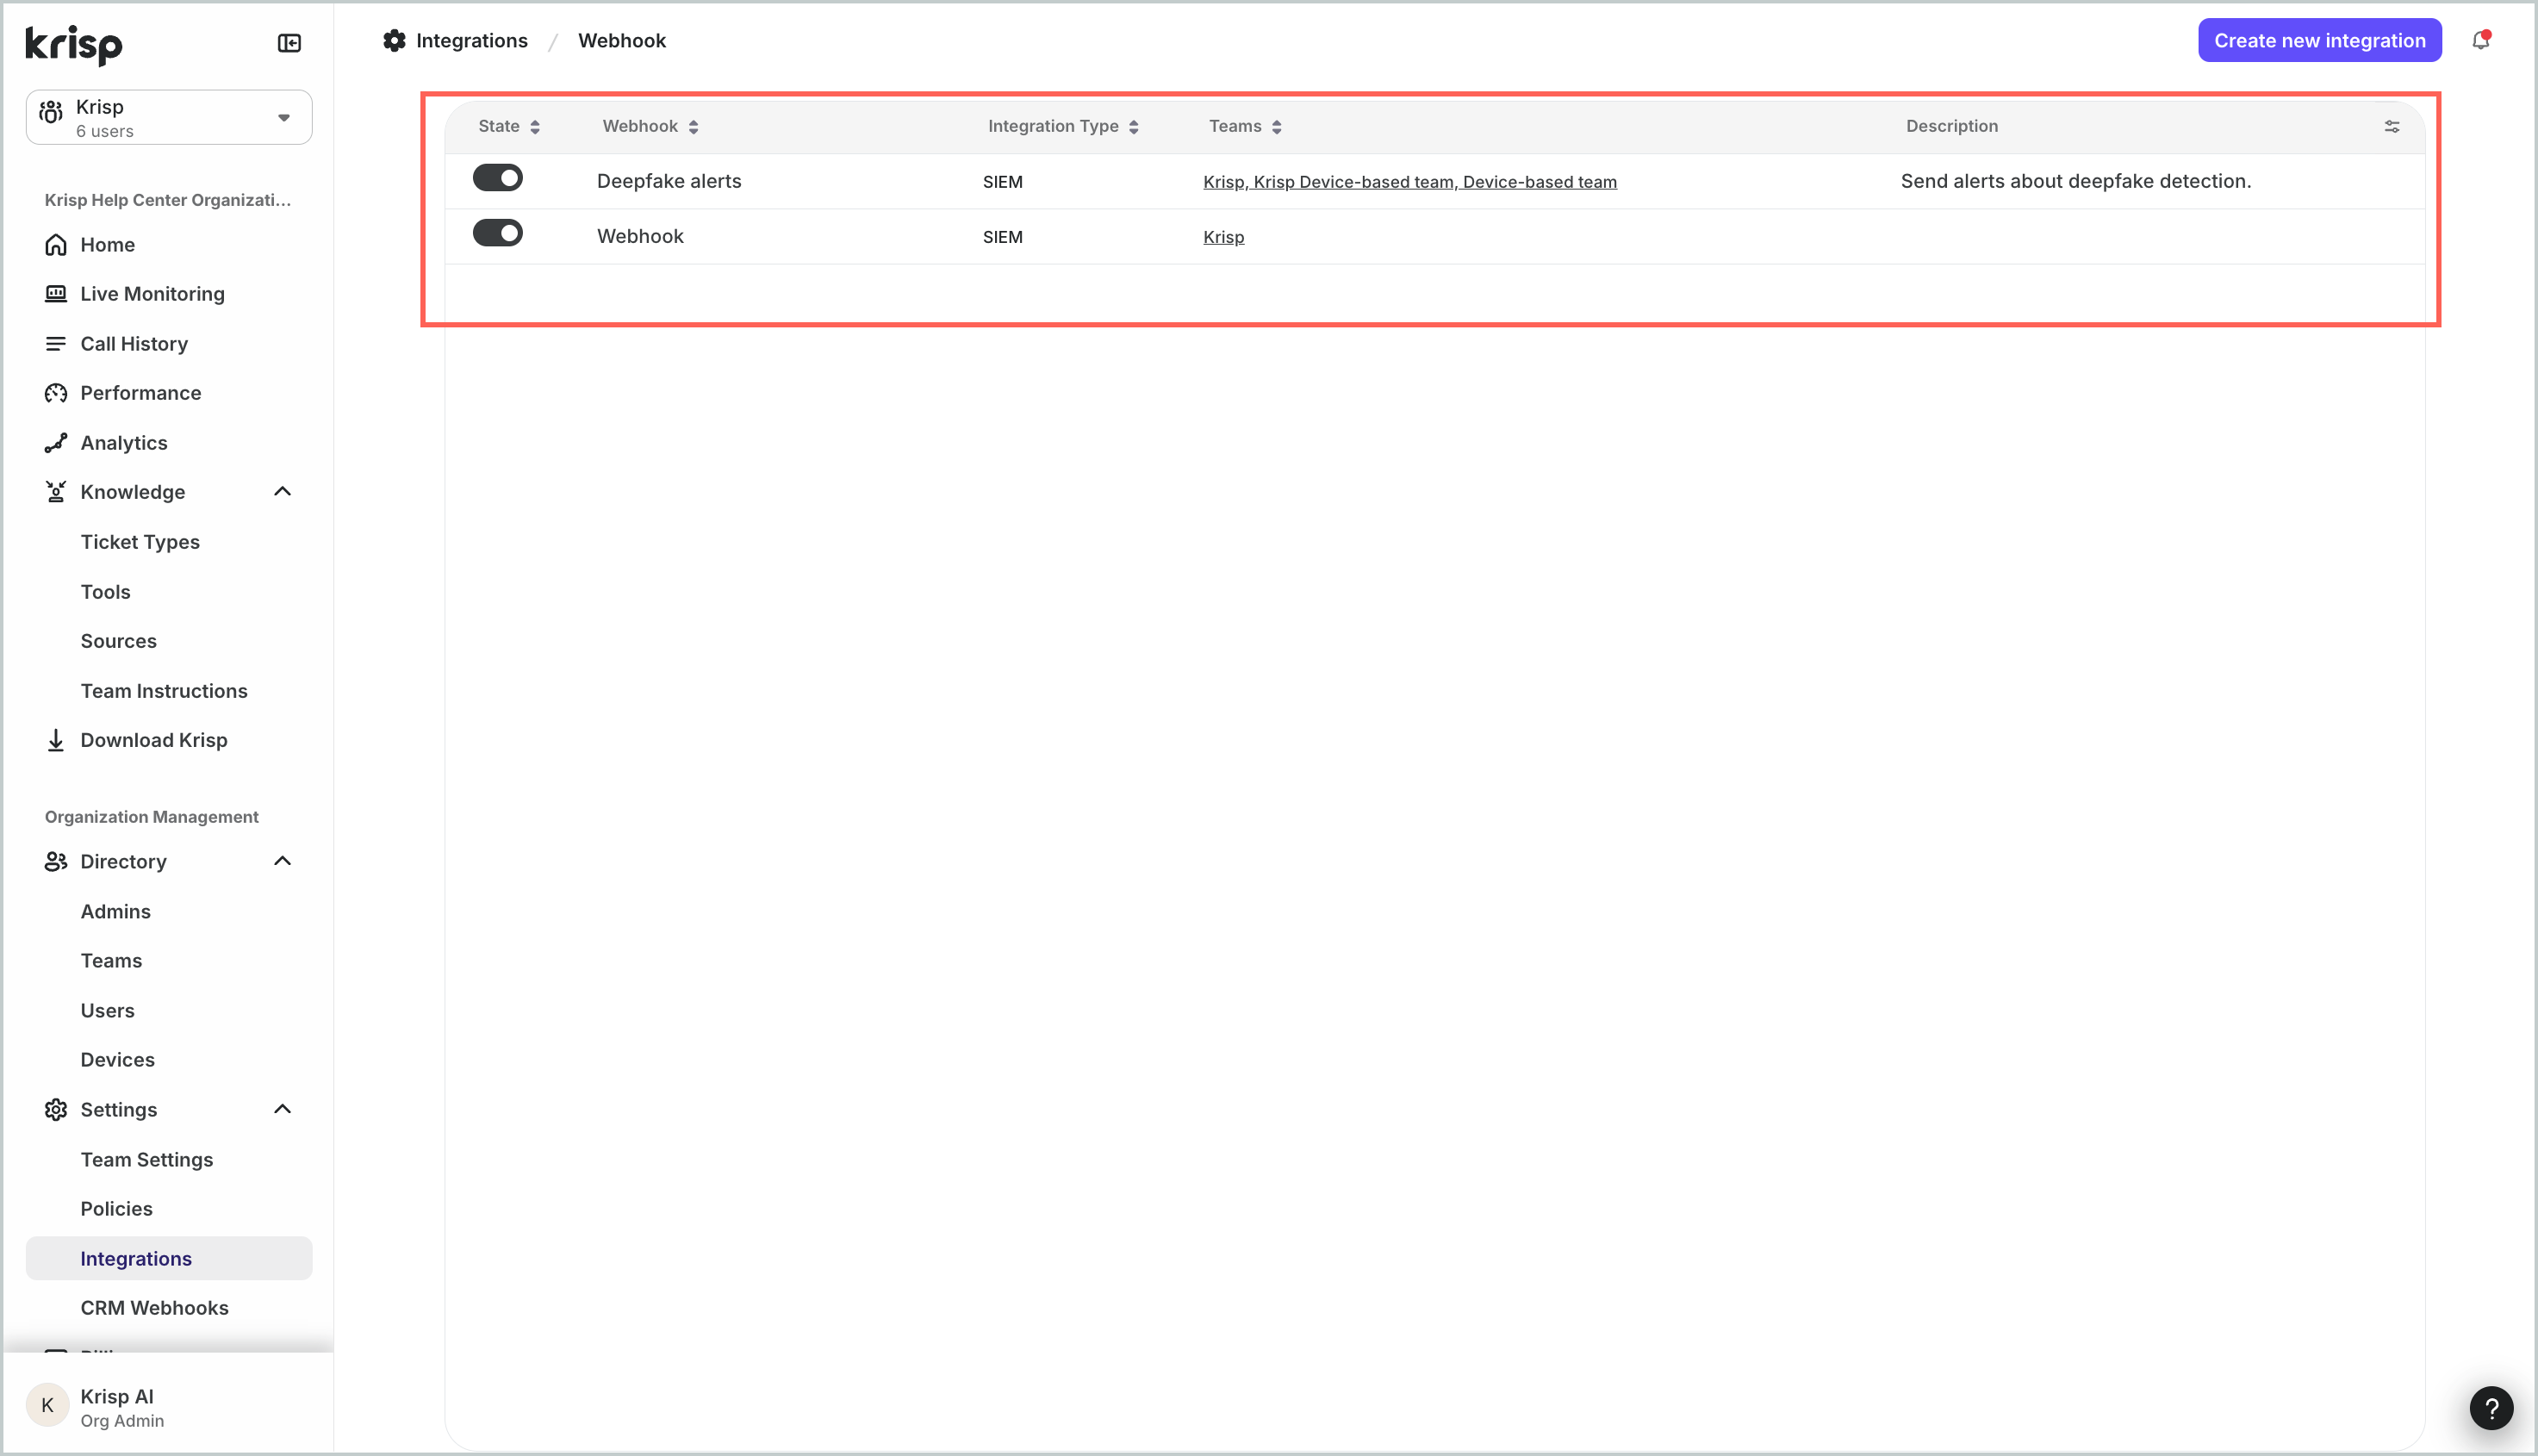Image resolution: width=2538 pixels, height=1456 pixels.
Task: Click Create new integration button
Action: (x=2319, y=41)
